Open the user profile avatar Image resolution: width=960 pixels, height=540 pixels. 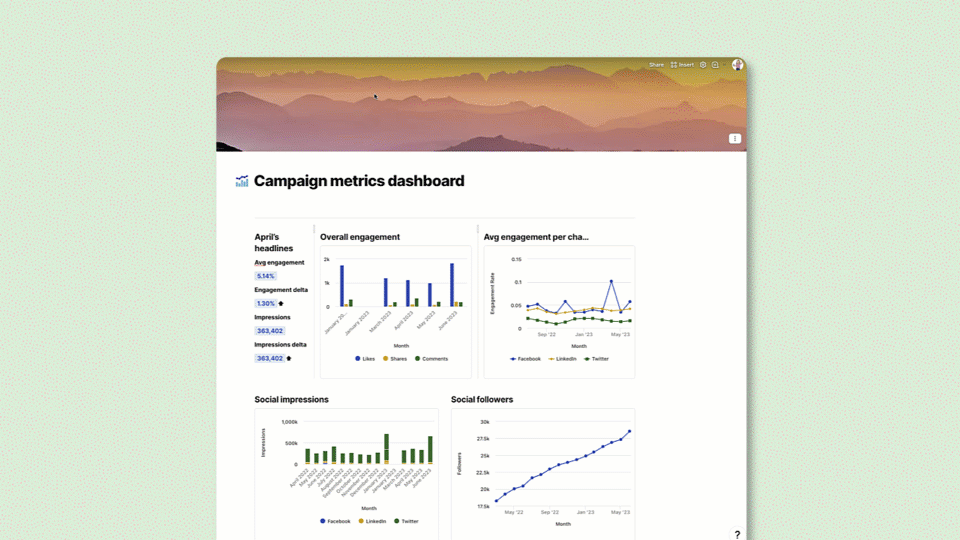737,65
